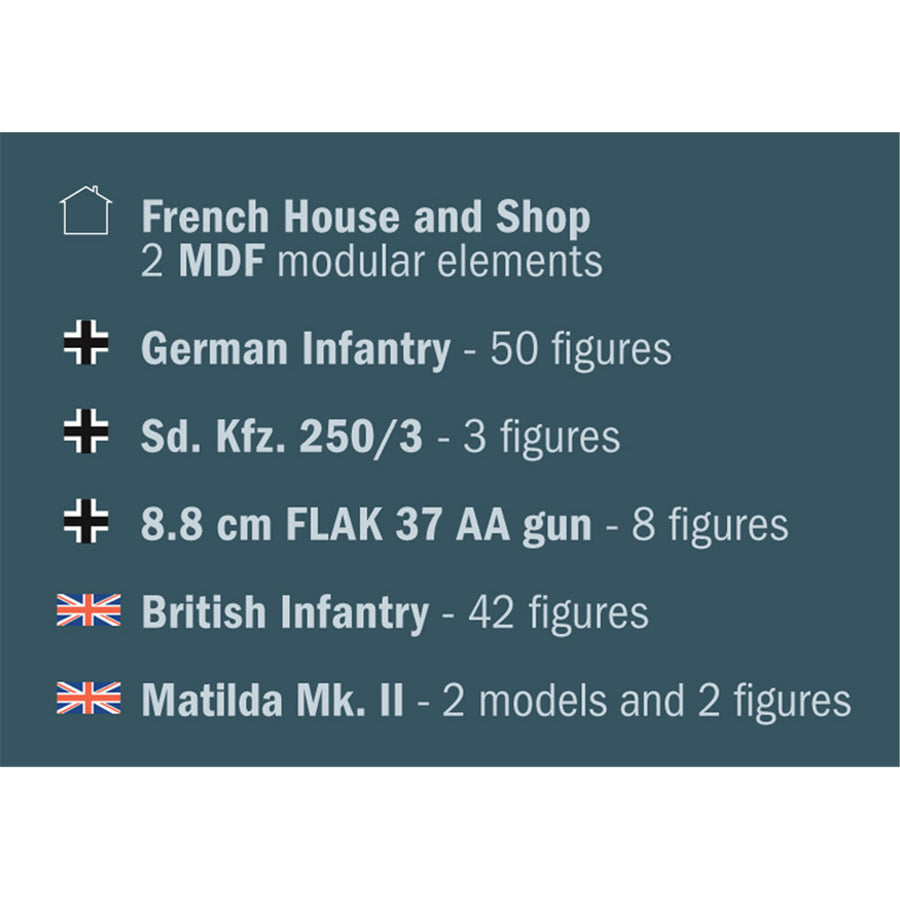Click the 2 MDF modular elements text
This screenshot has height=900, width=900.
tap(372, 262)
